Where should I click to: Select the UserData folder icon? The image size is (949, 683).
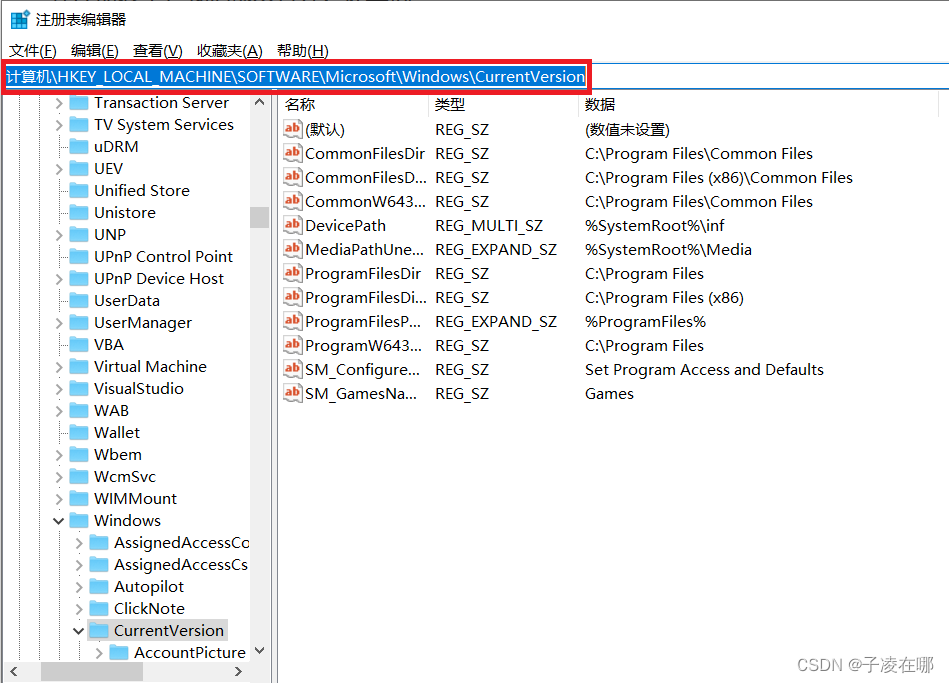click(x=79, y=300)
